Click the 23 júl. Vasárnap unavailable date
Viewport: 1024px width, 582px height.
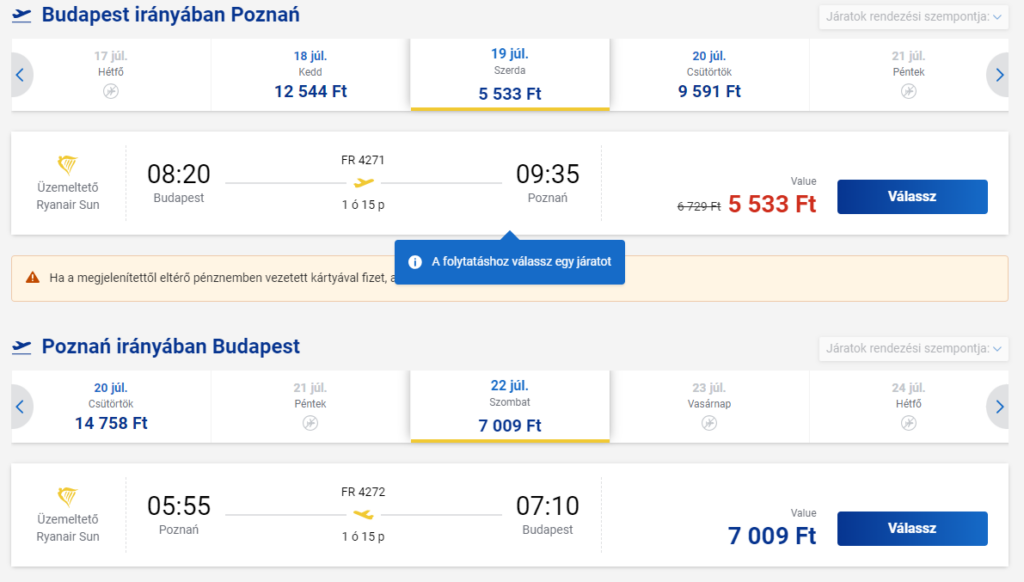pos(709,407)
